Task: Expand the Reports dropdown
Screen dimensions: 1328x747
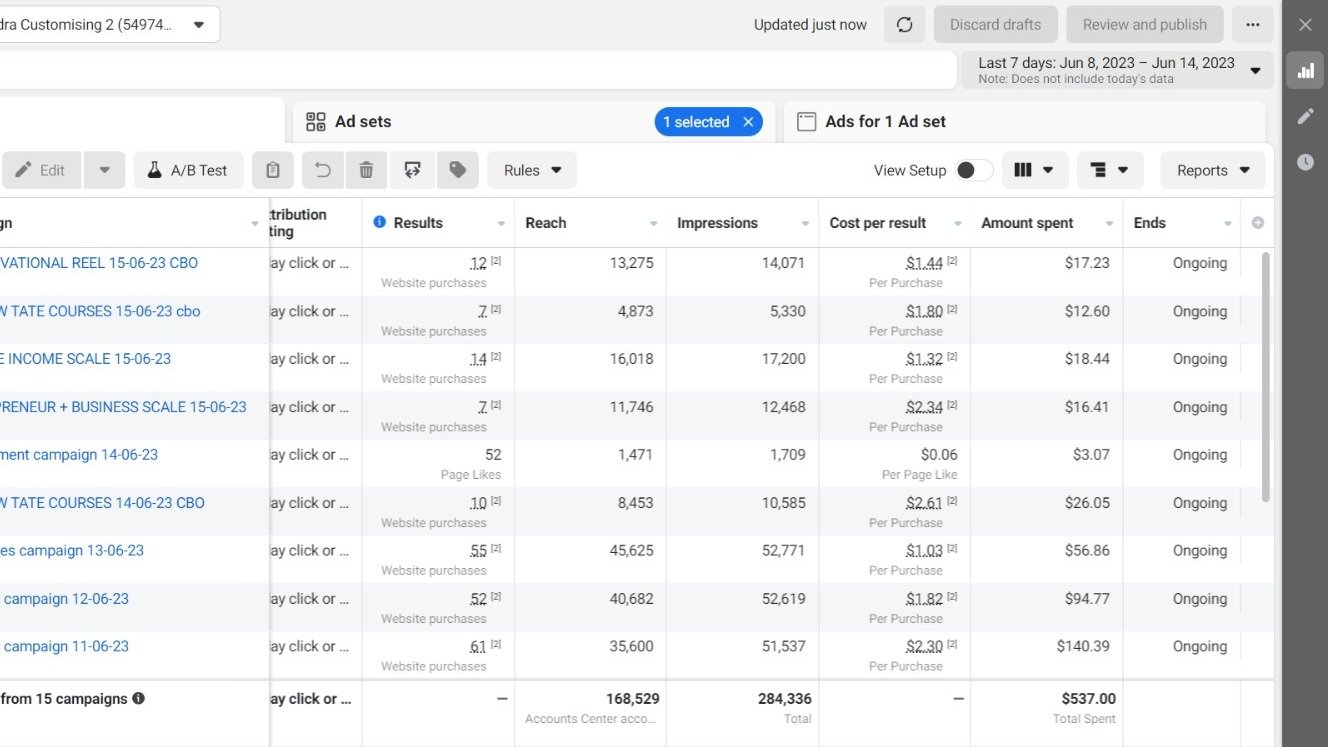Action: pos(1212,170)
